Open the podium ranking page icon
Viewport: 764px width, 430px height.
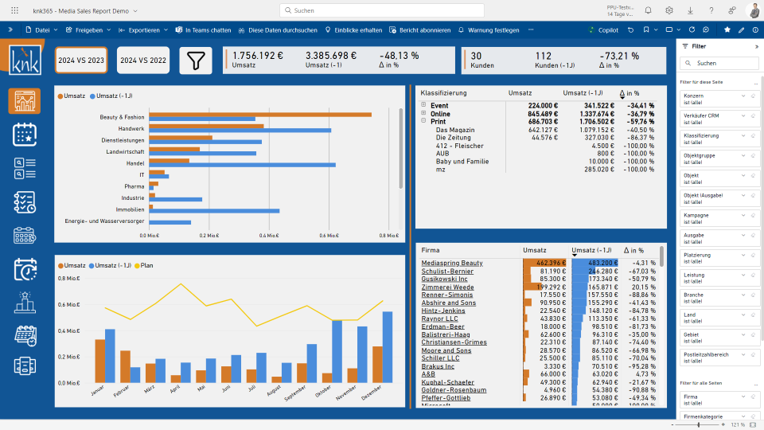pyautogui.click(x=24, y=302)
